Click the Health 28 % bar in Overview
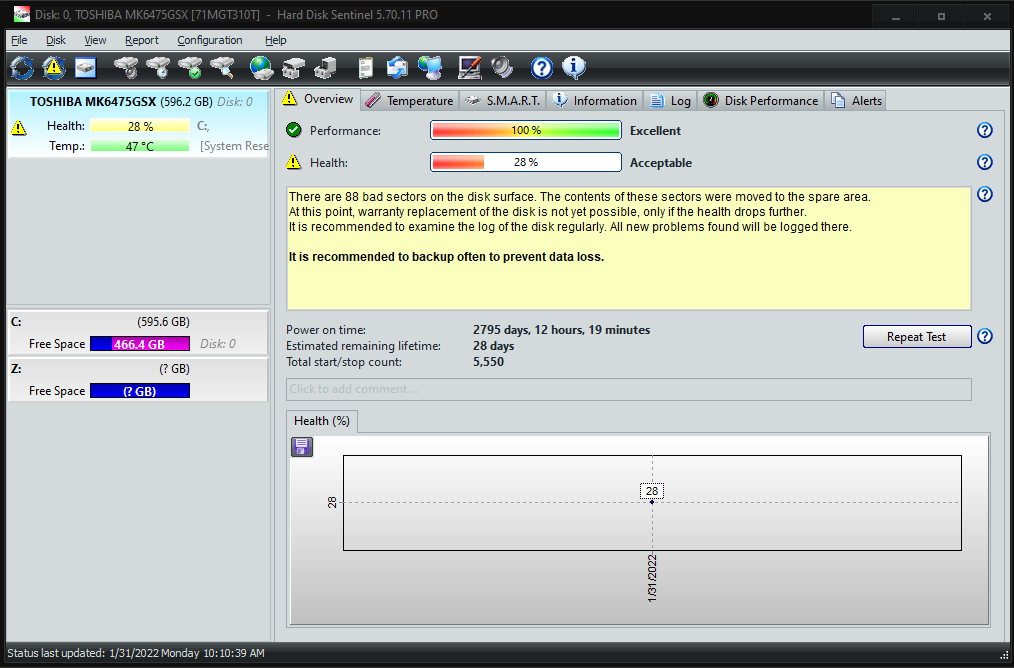 pyautogui.click(x=526, y=162)
